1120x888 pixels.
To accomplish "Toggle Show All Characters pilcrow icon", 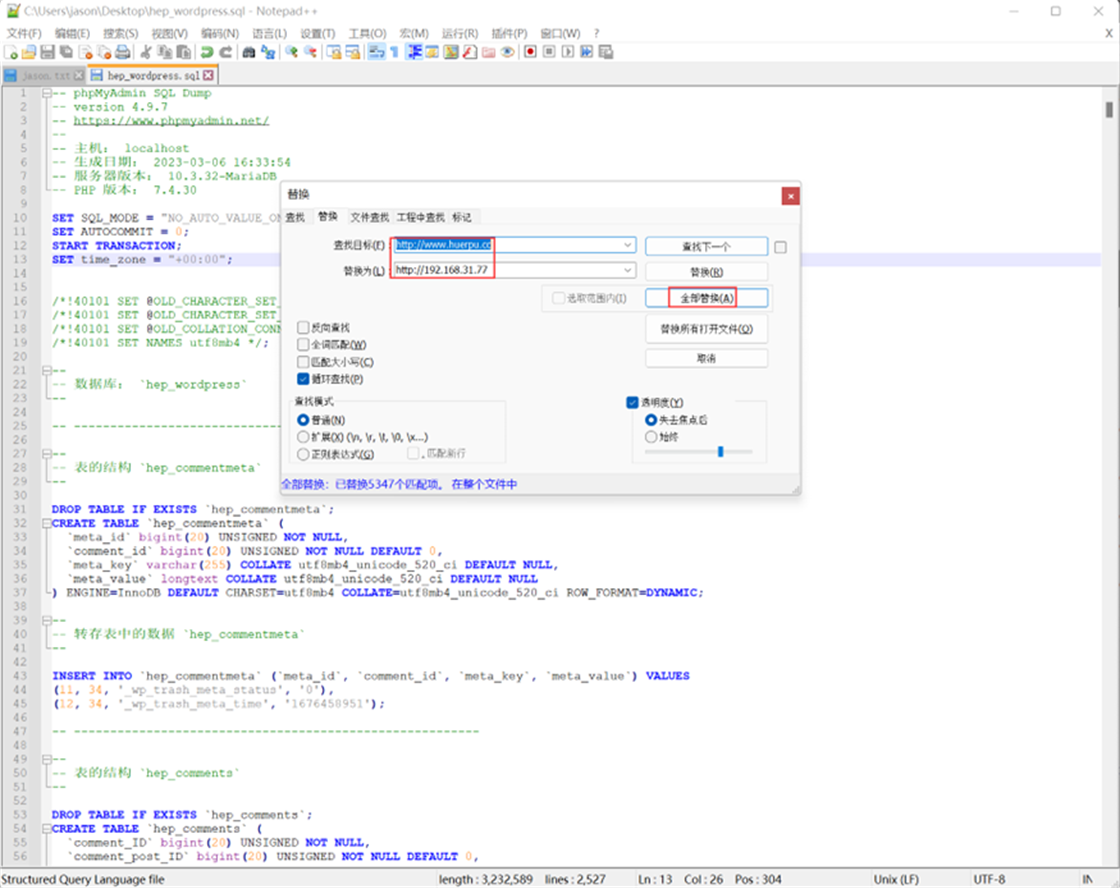I will click(x=394, y=52).
